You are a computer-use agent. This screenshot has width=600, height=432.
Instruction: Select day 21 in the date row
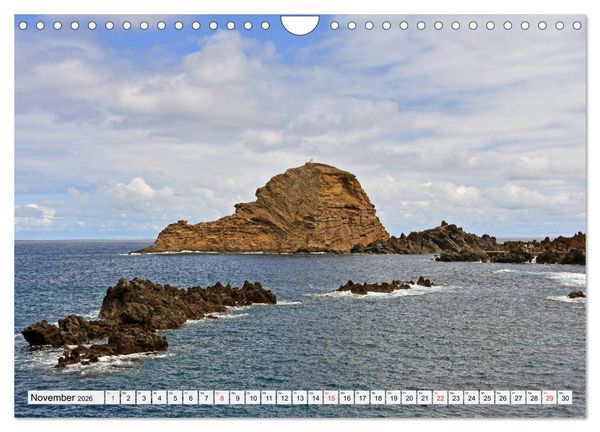coord(425,398)
